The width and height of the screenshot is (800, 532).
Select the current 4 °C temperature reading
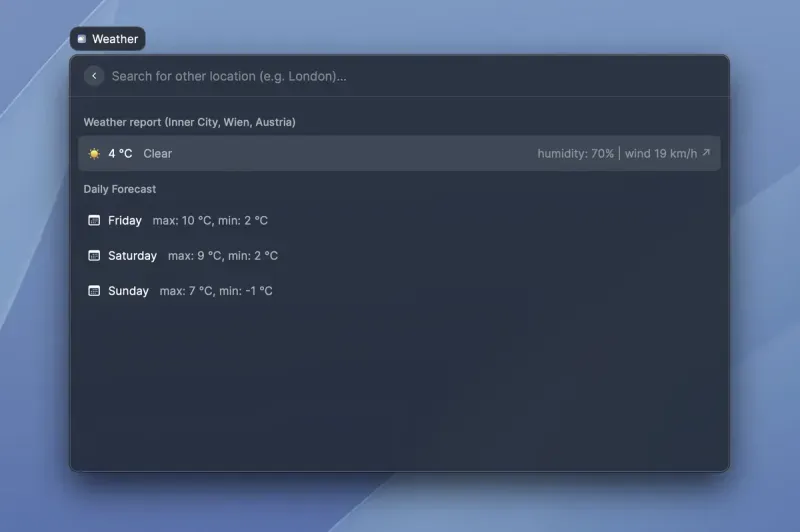[x=120, y=154]
